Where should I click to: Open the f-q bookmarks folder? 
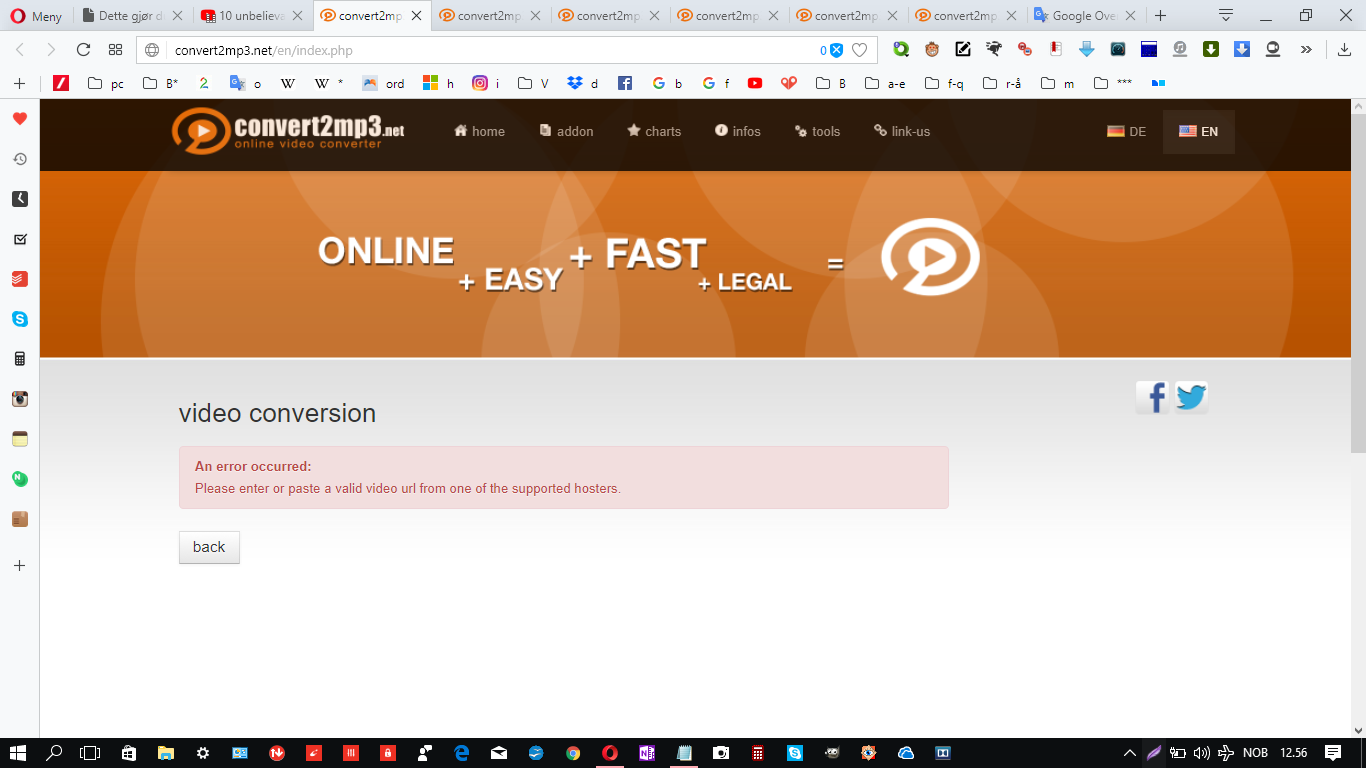tap(945, 84)
